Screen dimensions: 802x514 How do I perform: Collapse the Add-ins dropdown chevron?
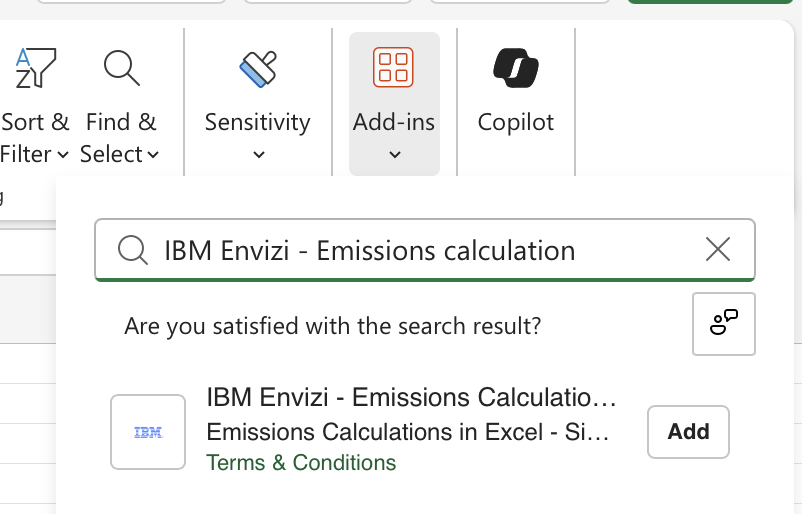[394, 154]
